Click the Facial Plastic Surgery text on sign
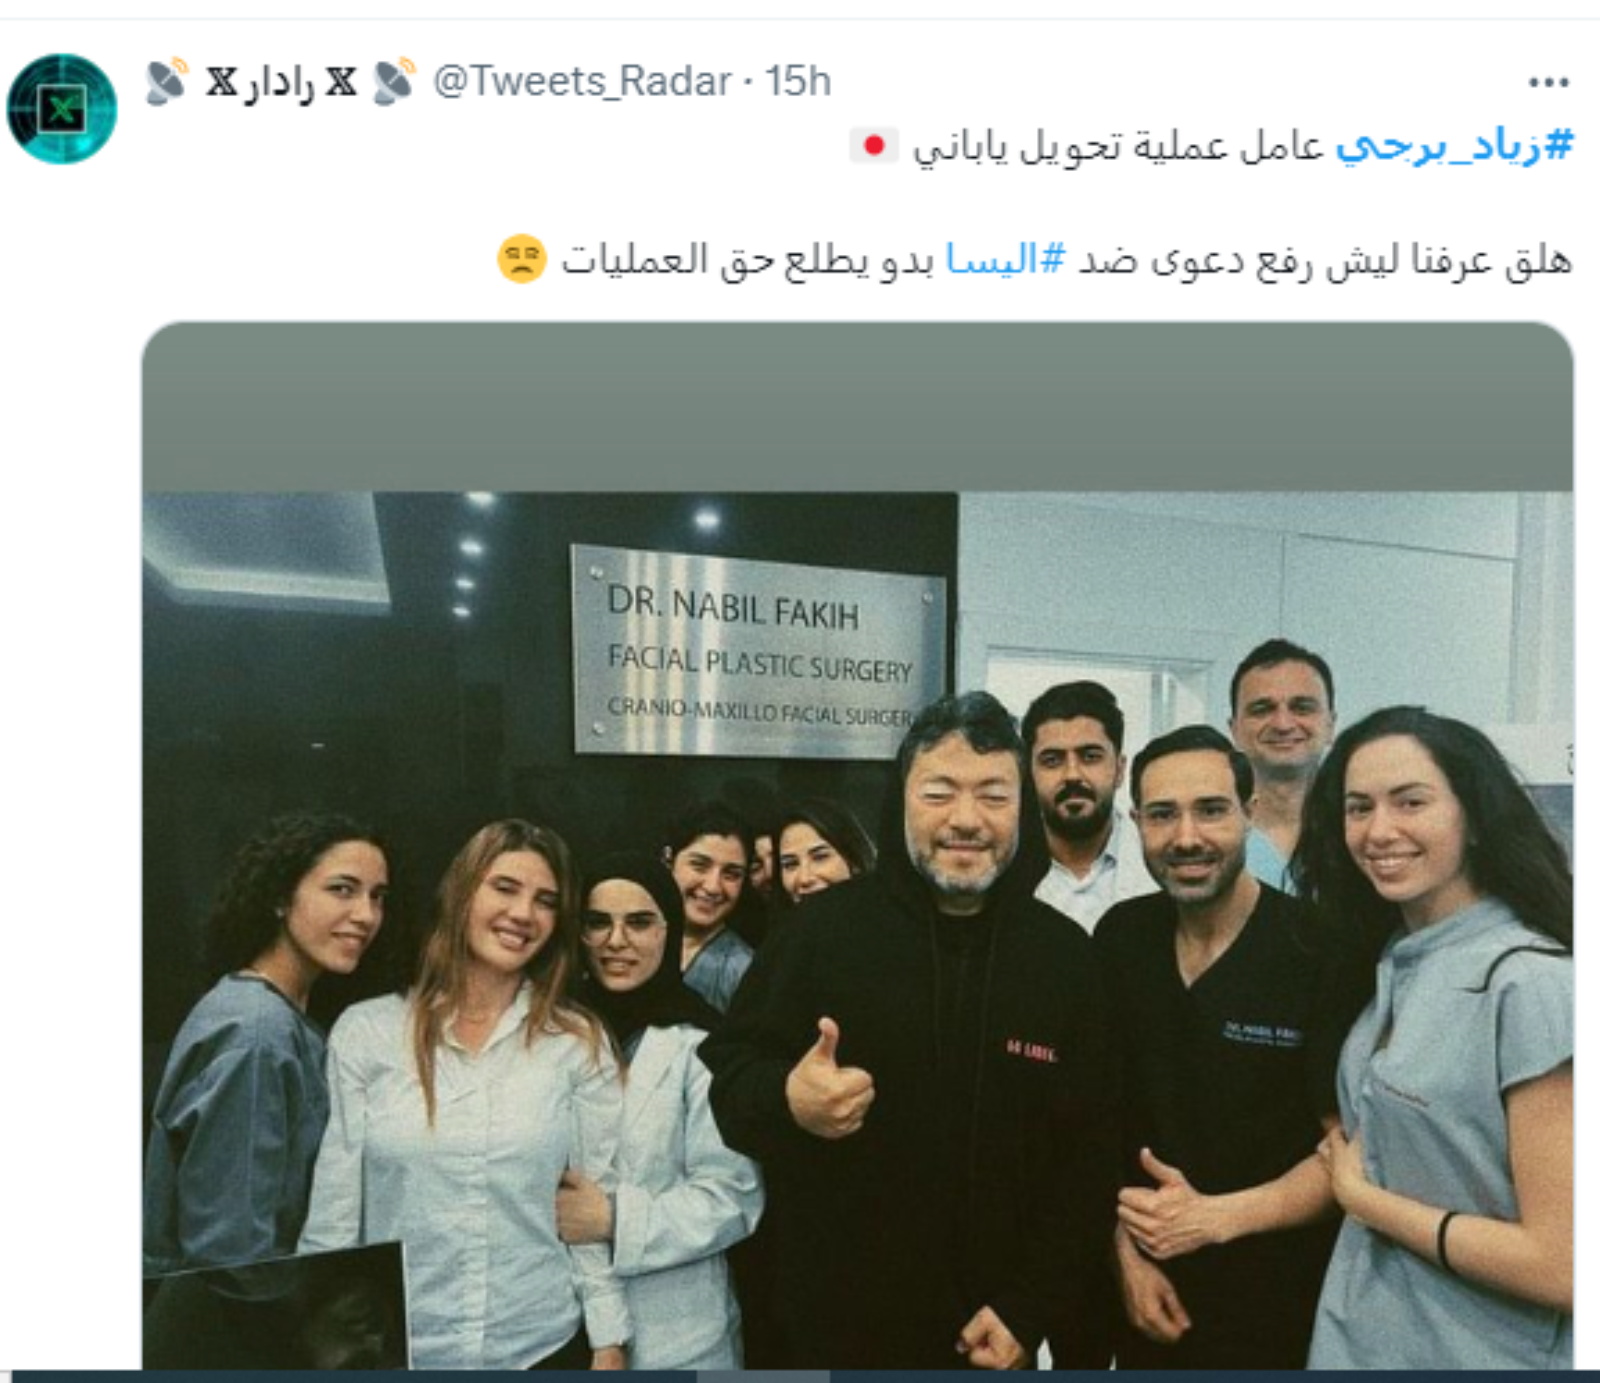The image size is (1600, 1383). coord(760,663)
